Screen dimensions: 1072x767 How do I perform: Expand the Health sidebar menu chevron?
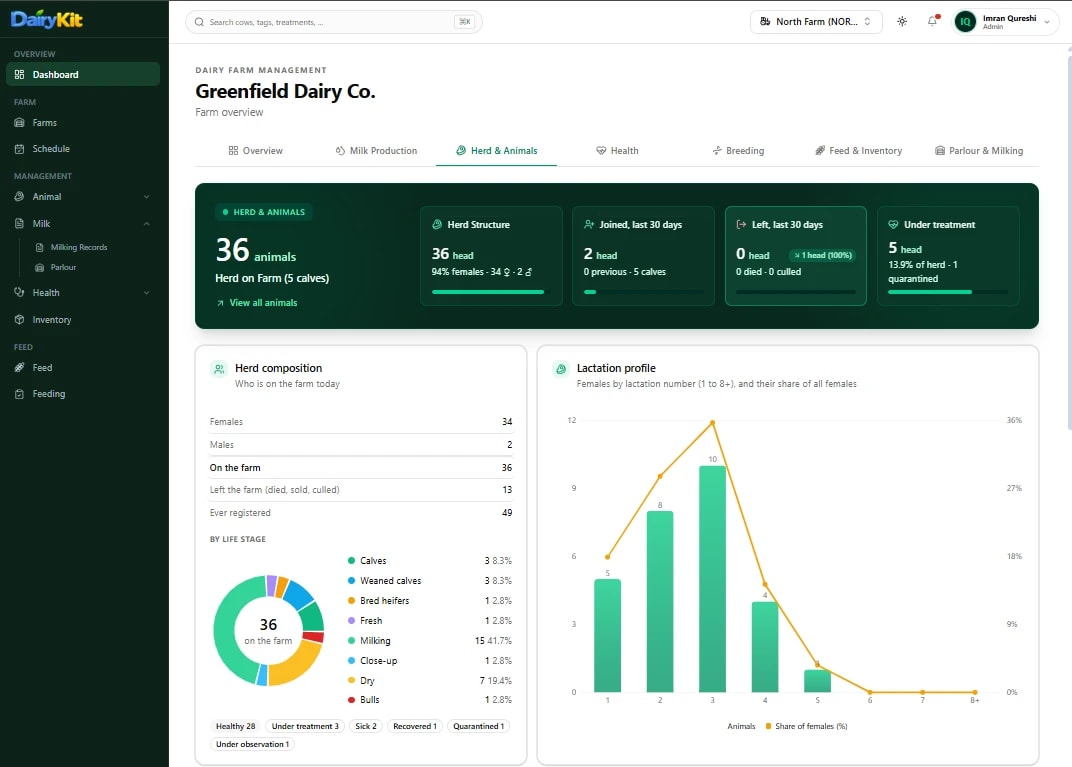coord(146,293)
